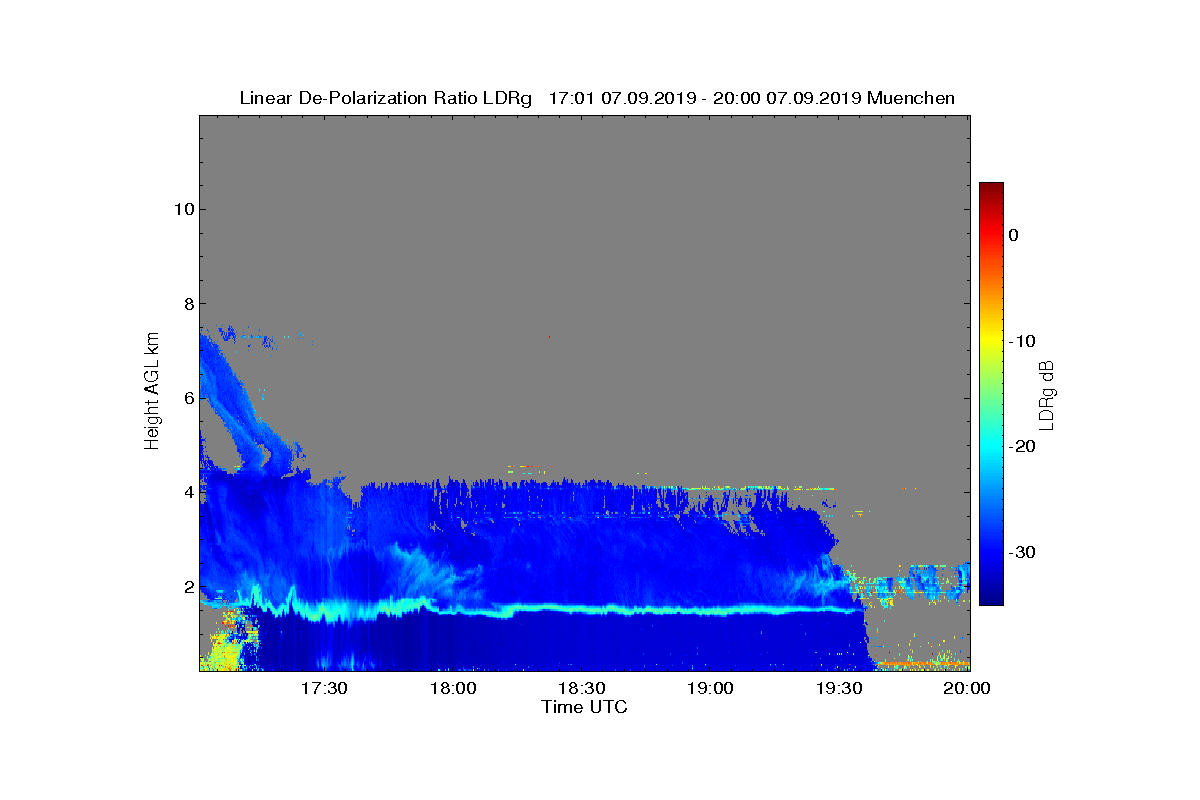Click the 19:00 time tick label
Image resolution: width=1200 pixels, height=800 pixels.
click(710, 689)
